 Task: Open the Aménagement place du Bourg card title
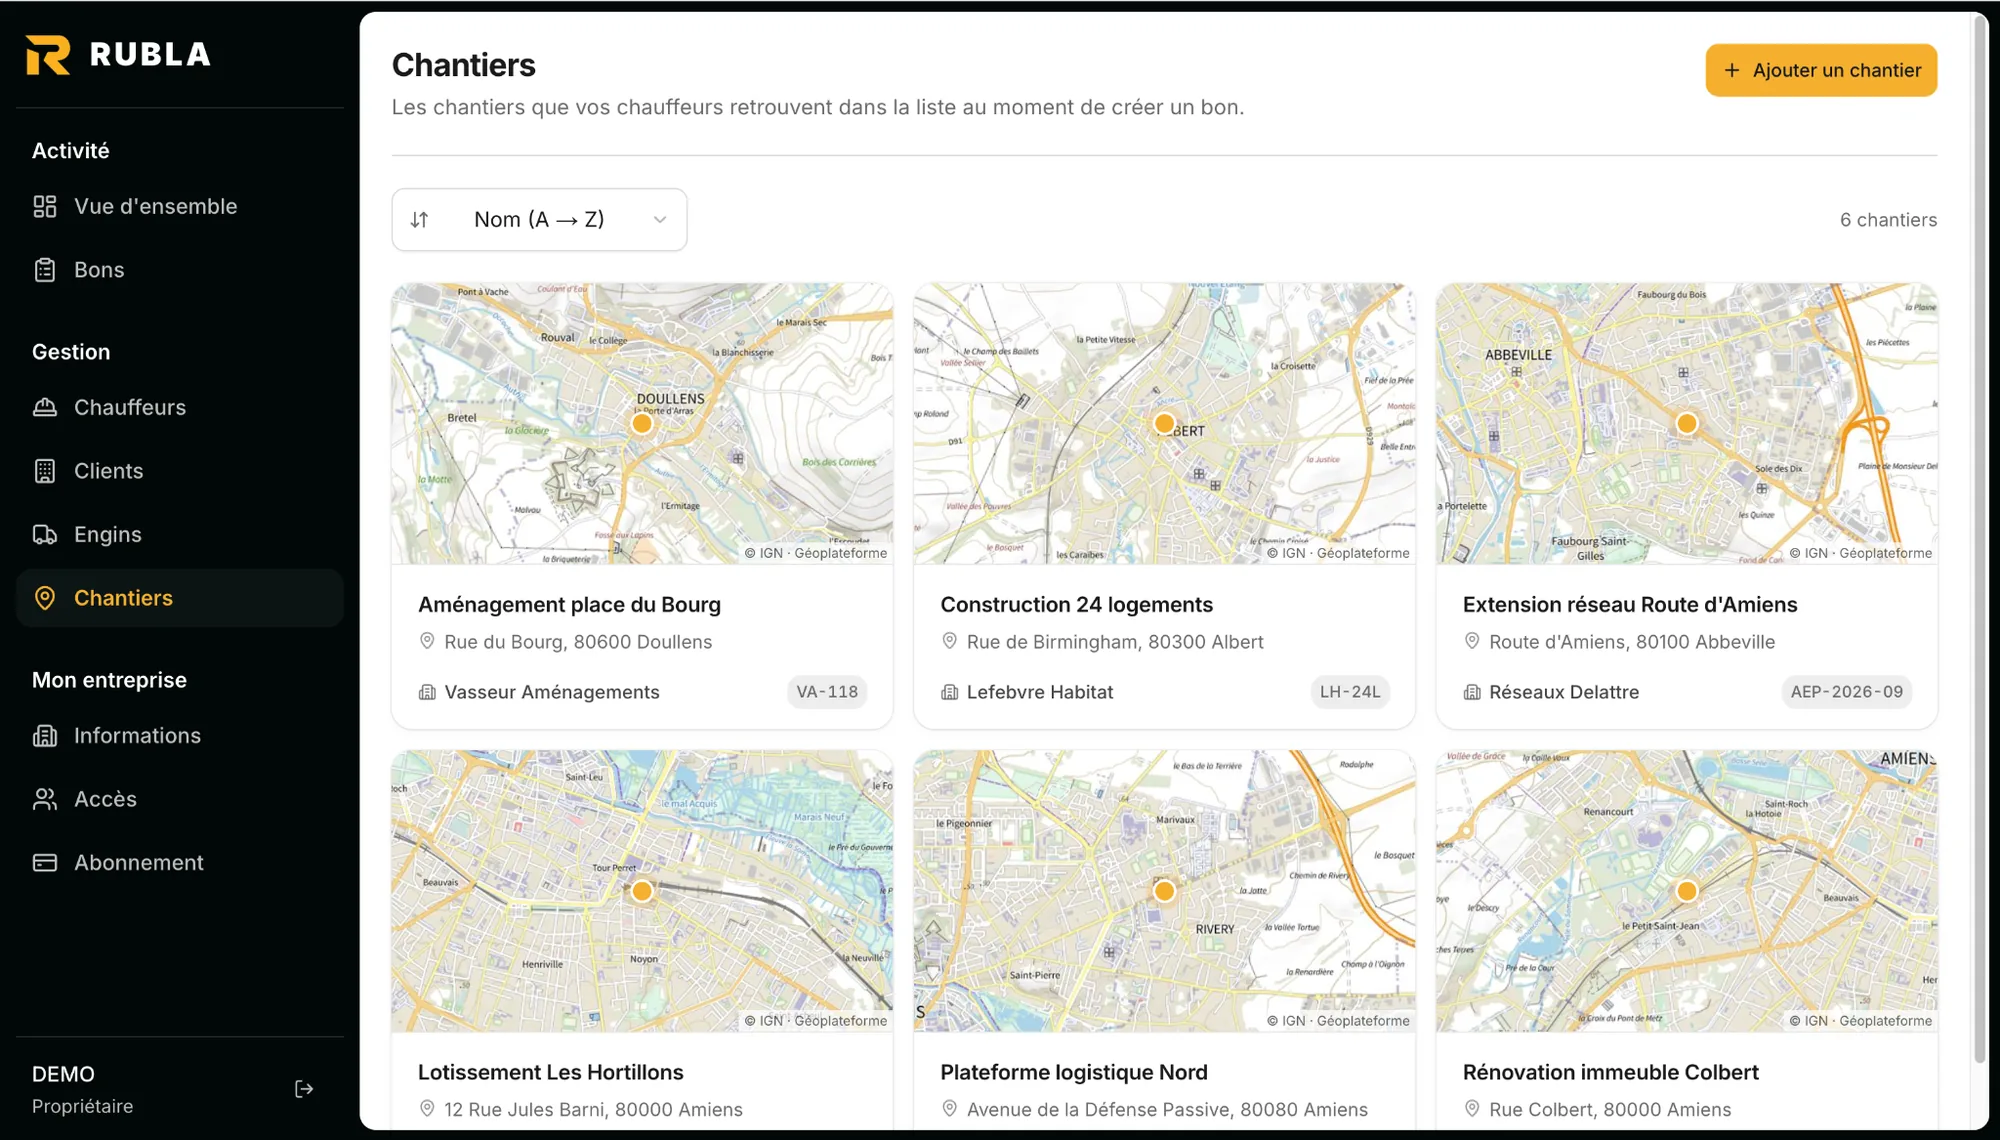coord(569,604)
